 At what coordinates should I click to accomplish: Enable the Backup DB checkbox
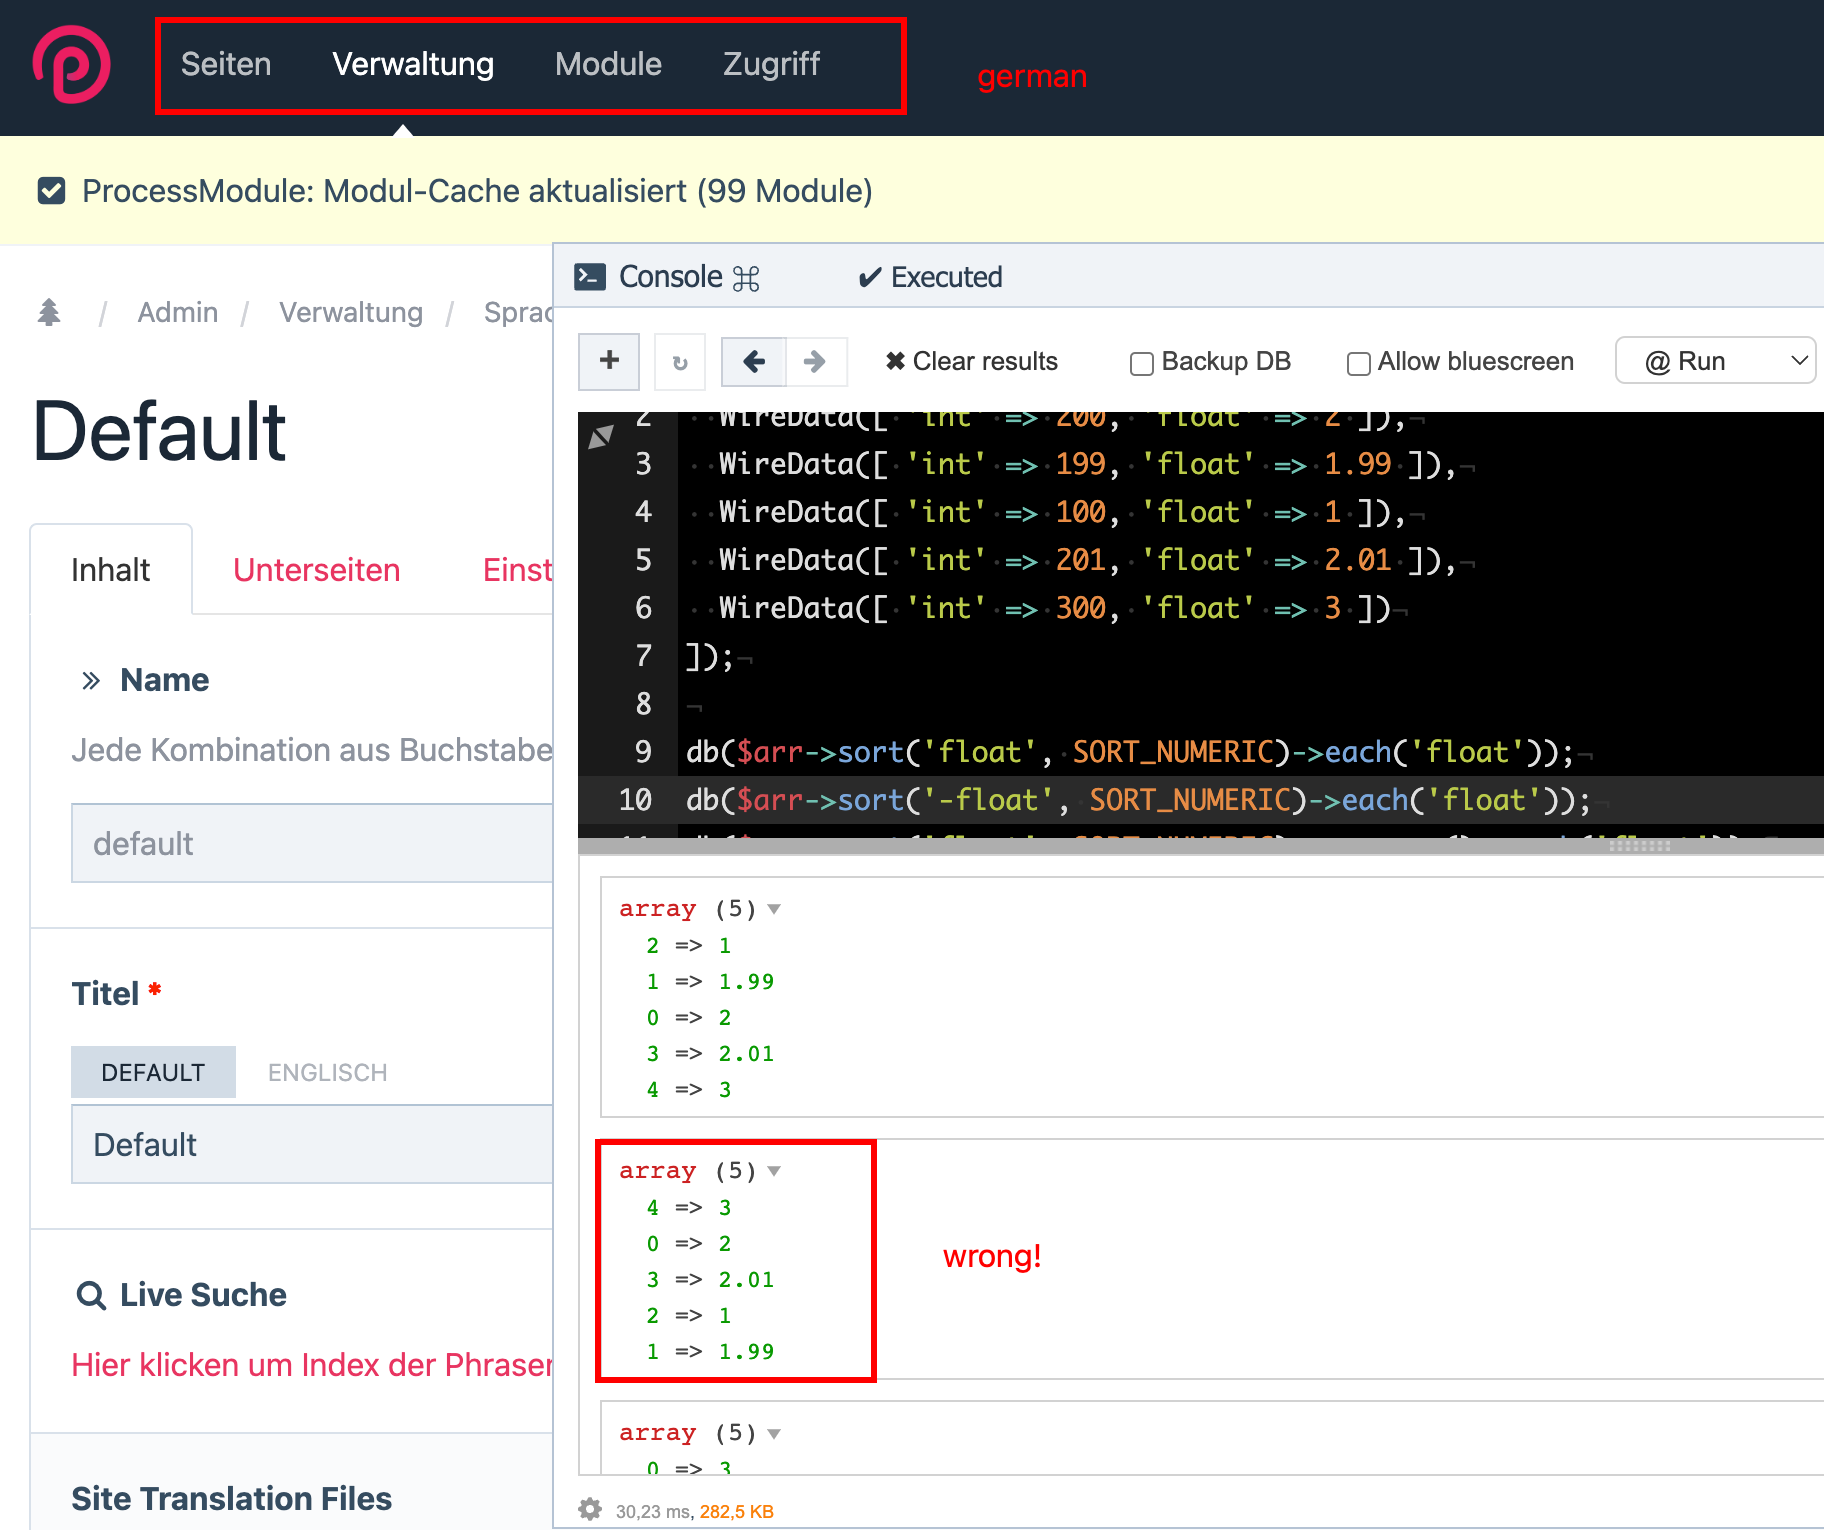click(1141, 363)
